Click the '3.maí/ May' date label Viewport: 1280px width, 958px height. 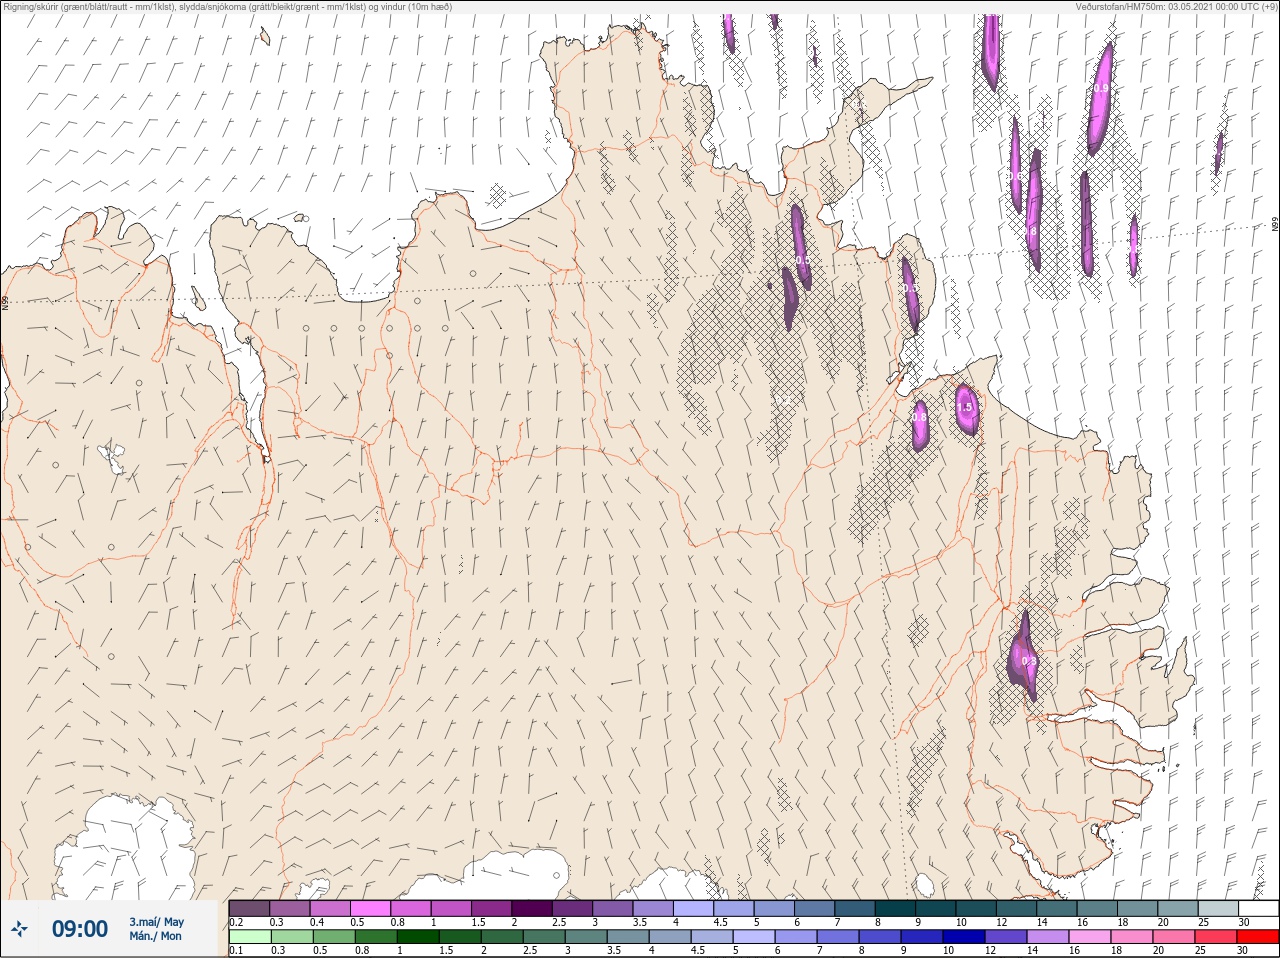click(156, 922)
